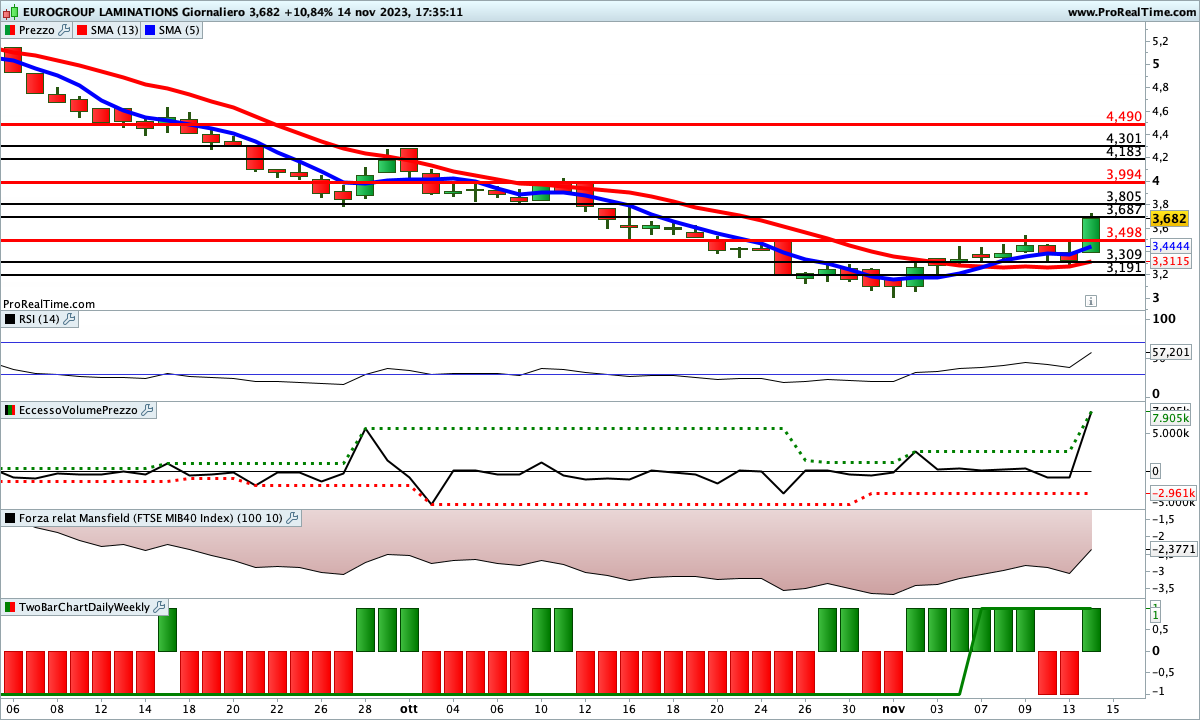This screenshot has width=1200, height=720.
Task: Click the first red candle at chart start
Action: [13, 58]
